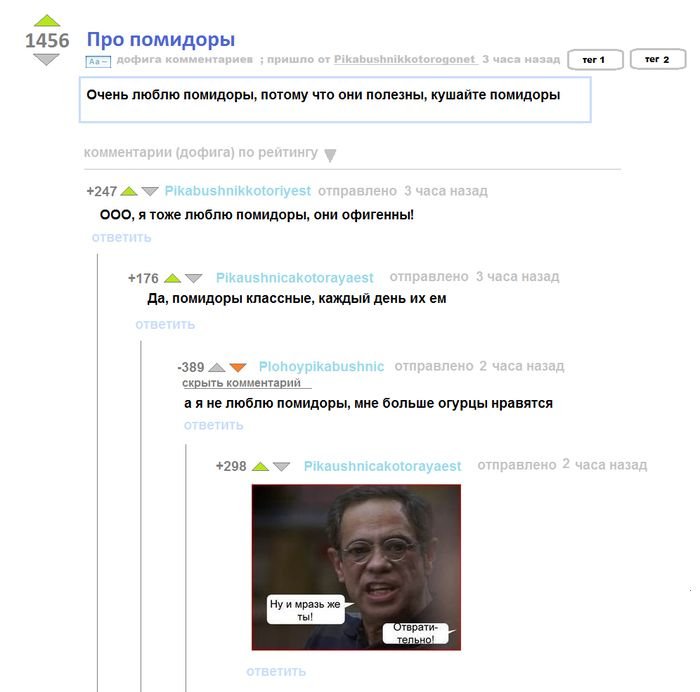Downvote the post Про помидоры
This screenshot has height=692, width=700.
46,59
